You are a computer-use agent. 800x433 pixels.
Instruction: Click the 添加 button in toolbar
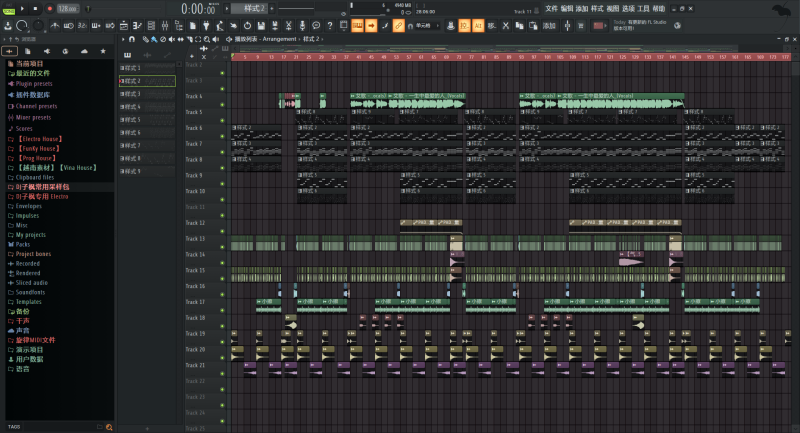tap(549, 26)
